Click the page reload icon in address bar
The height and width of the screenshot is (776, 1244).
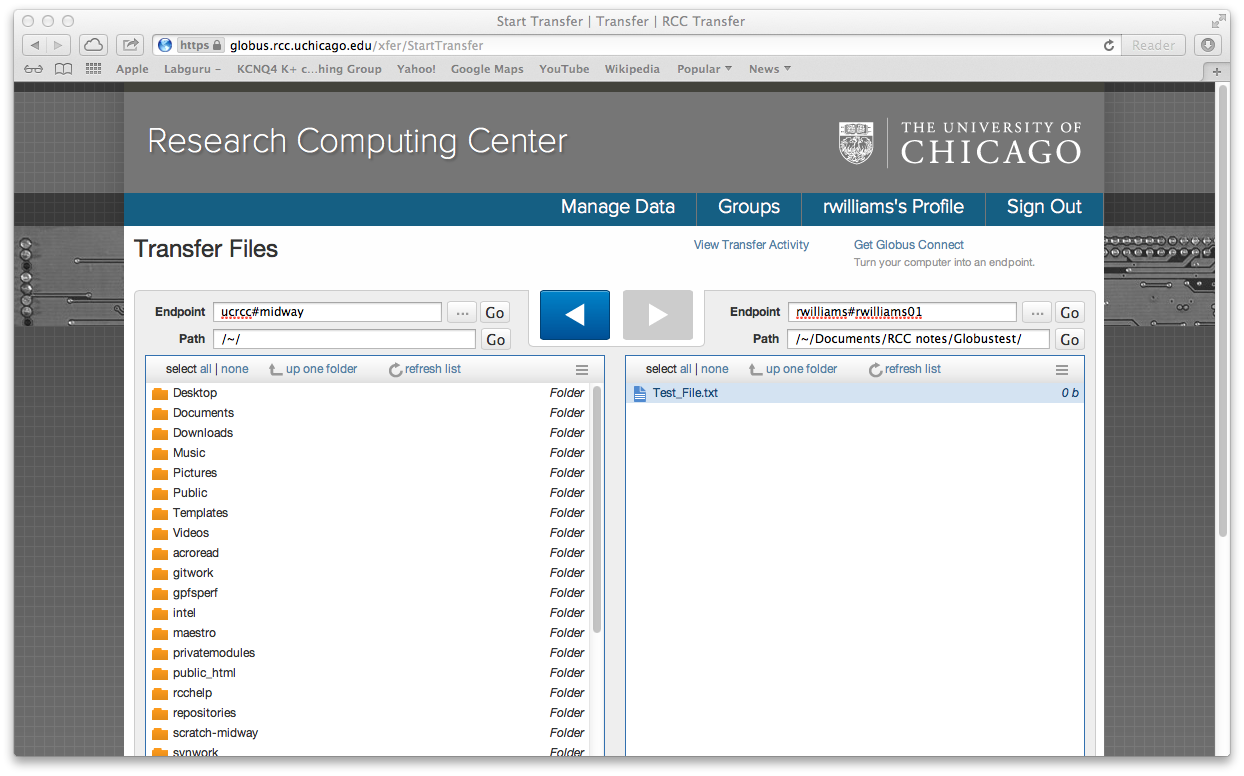[x=1108, y=45]
